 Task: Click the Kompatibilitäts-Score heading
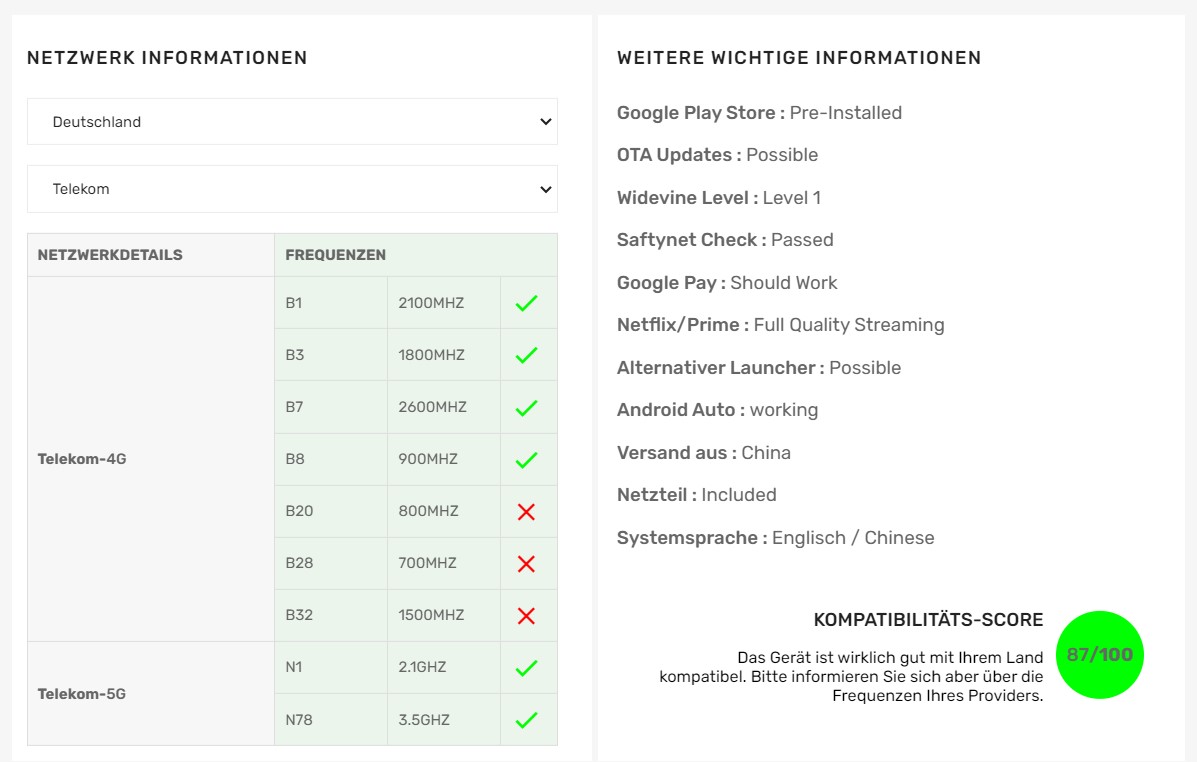pos(928,620)
